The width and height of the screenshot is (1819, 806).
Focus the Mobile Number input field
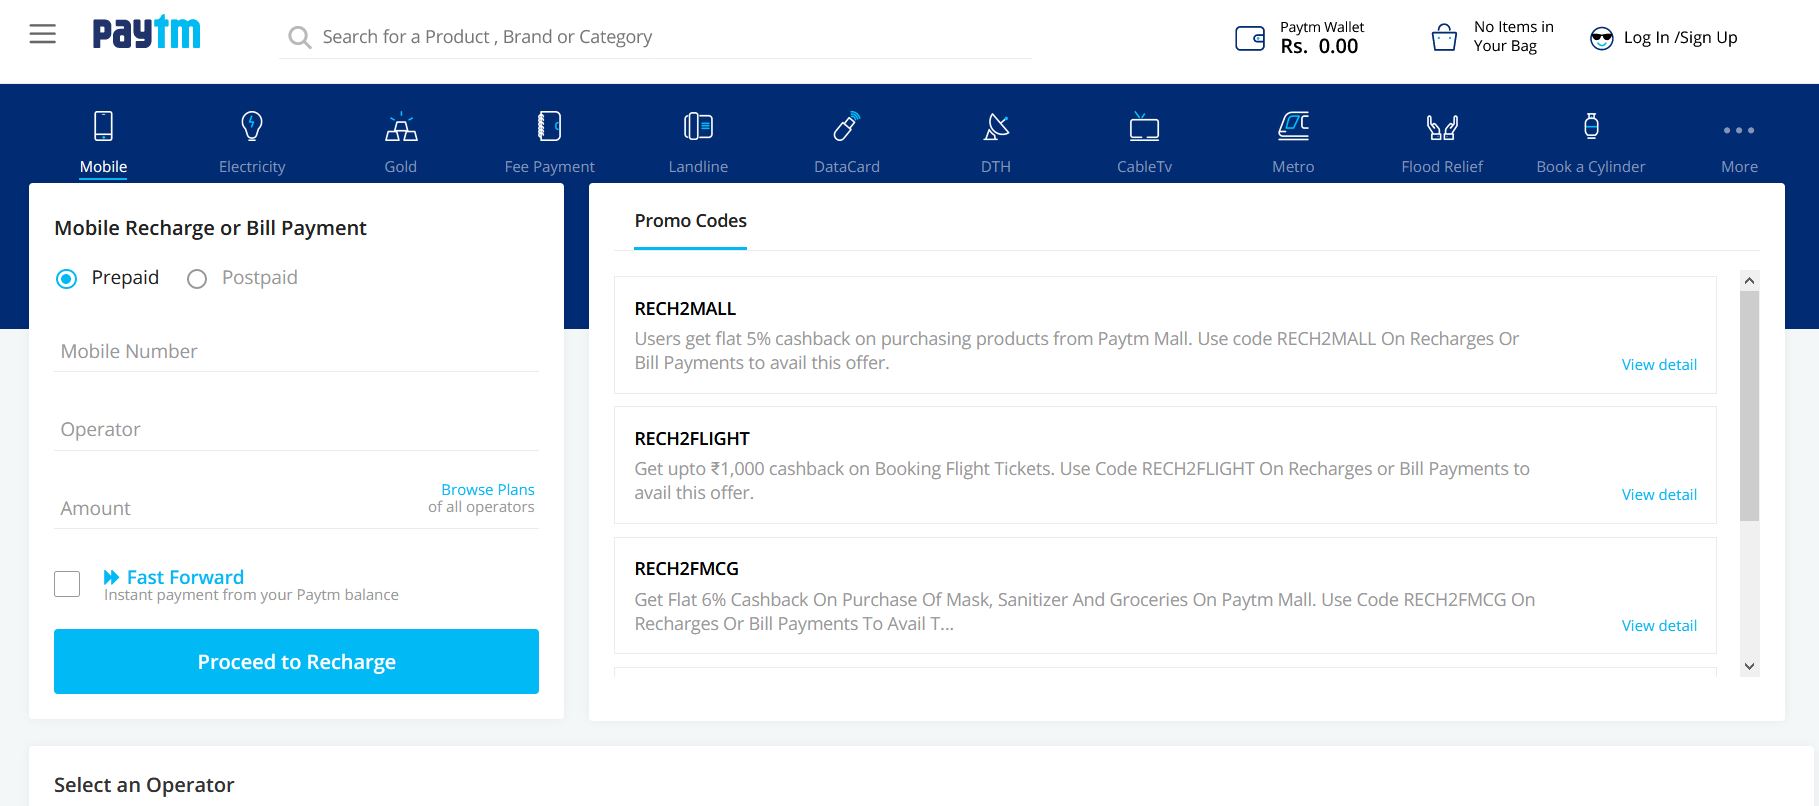296,351
